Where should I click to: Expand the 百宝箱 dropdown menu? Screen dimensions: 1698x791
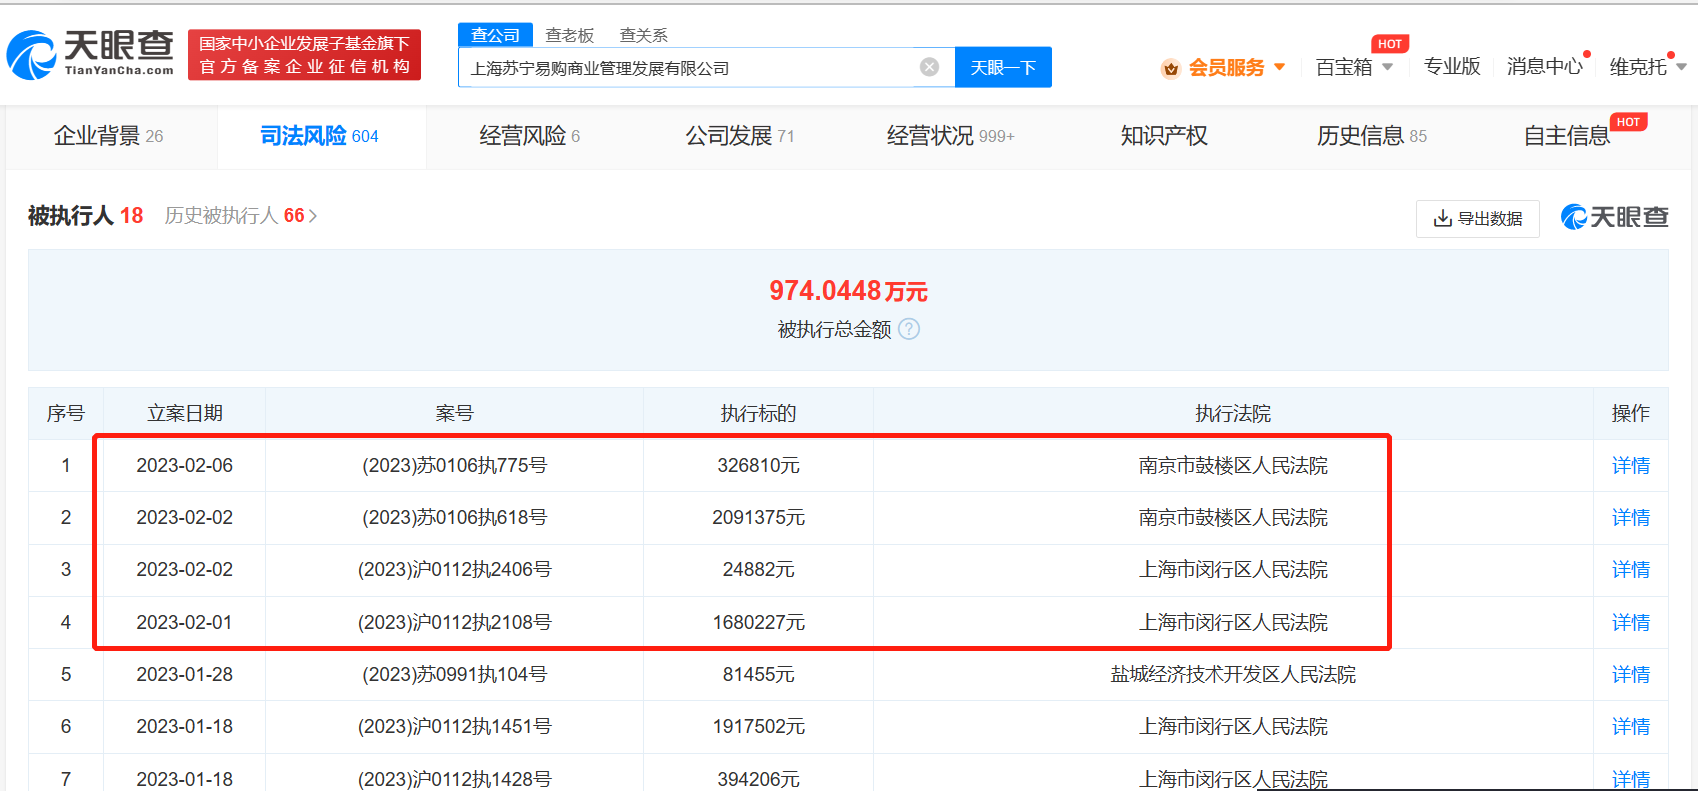(1387, 67)
